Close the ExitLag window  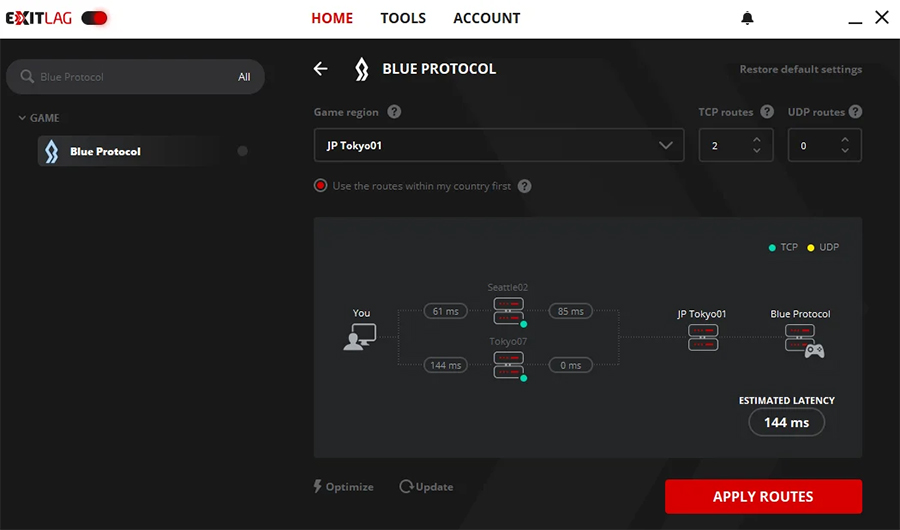882,17
